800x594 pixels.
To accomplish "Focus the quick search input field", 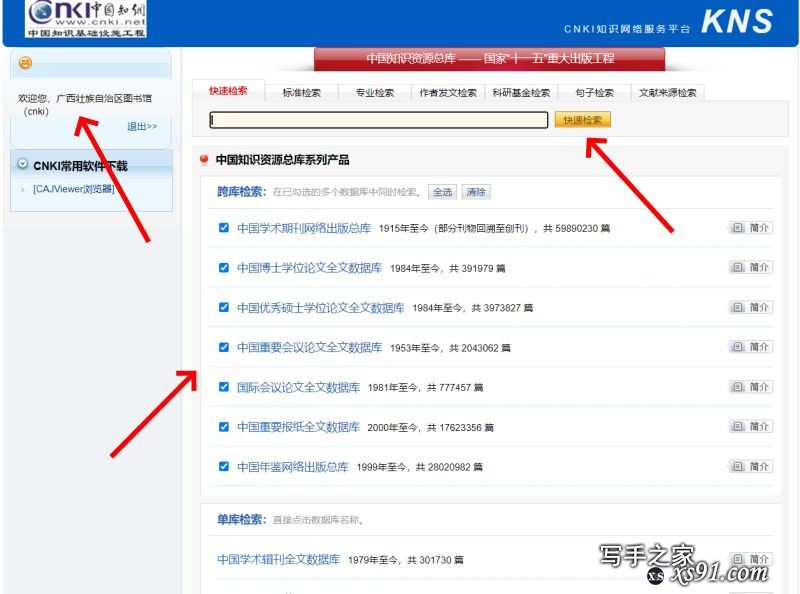I will coord(379,120).
